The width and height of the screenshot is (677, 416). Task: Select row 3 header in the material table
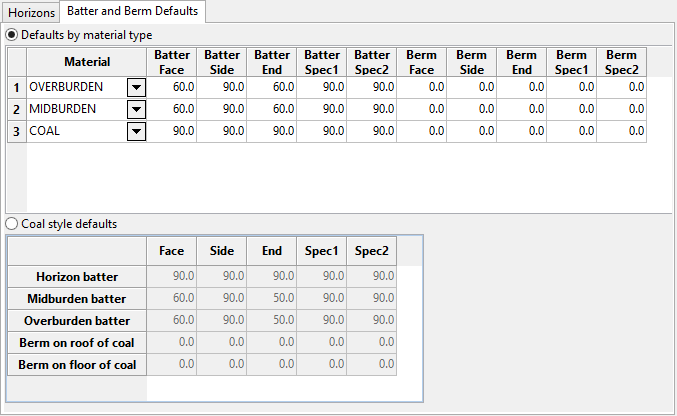tap(16, 131)
